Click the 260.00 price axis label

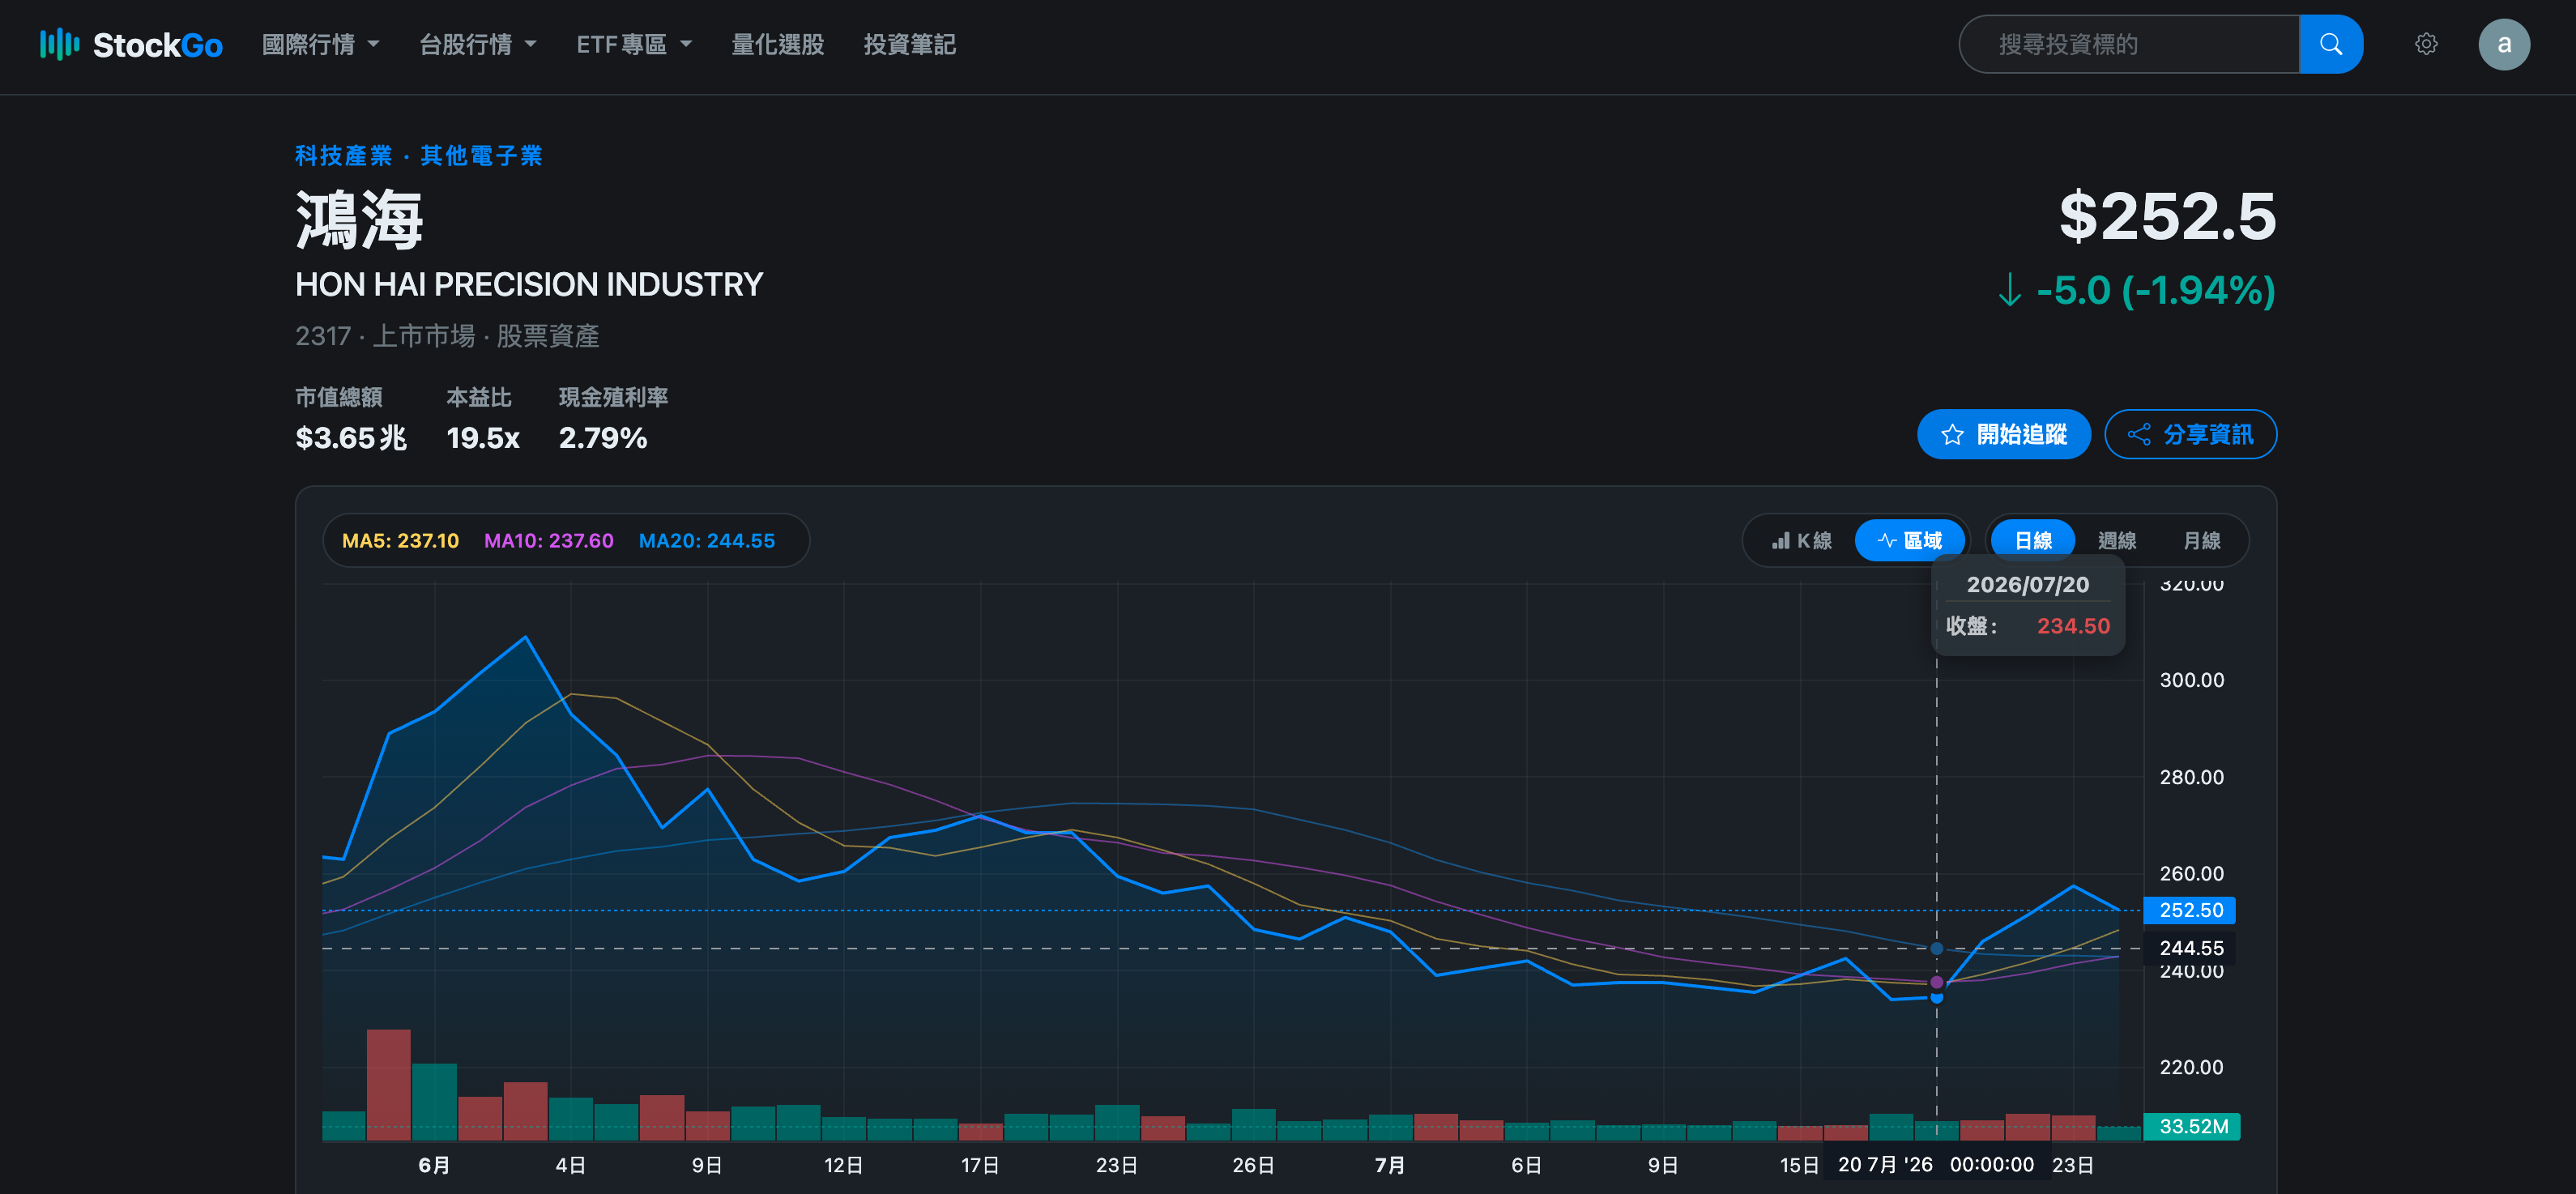tap(2191, 874)
